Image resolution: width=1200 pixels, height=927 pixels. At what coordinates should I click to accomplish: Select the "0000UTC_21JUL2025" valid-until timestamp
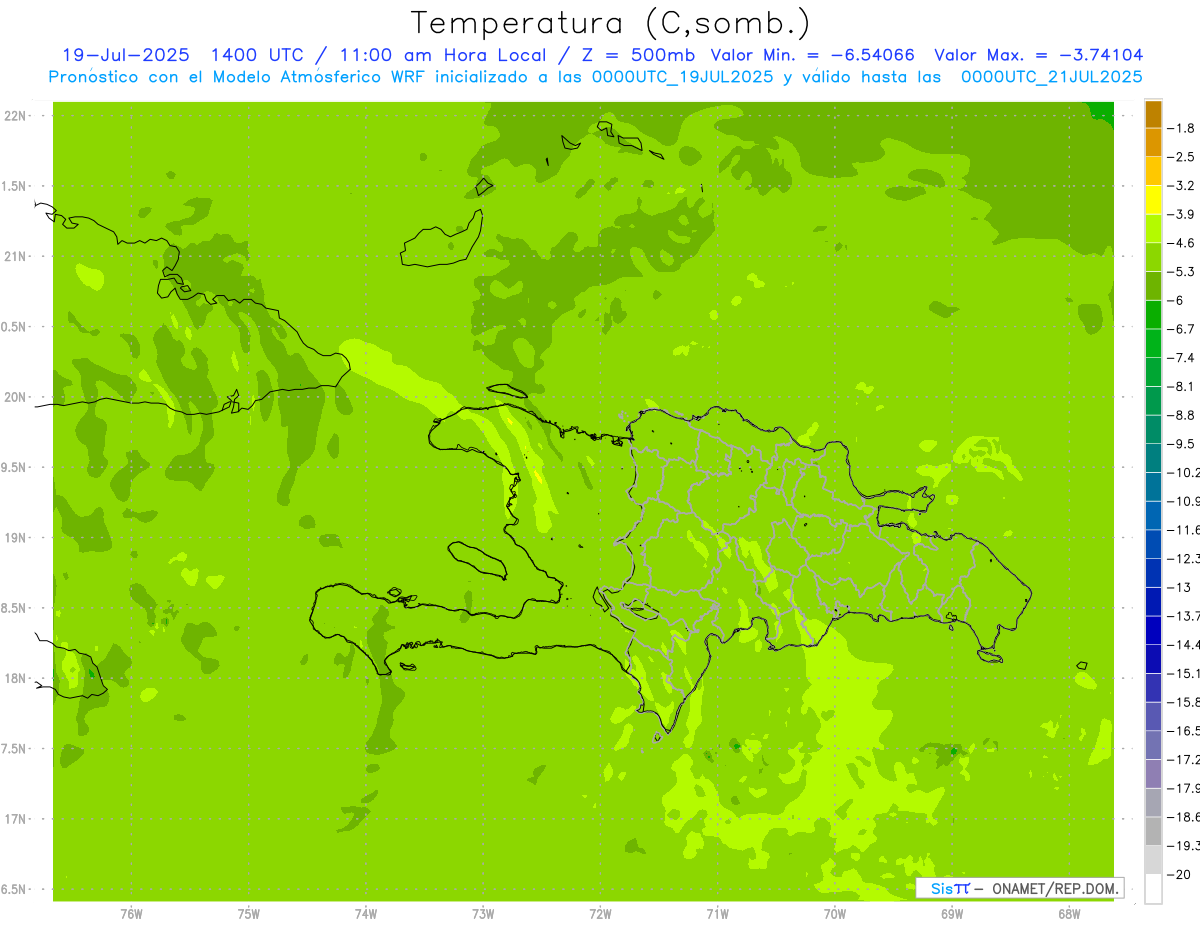coord(1051,76)
